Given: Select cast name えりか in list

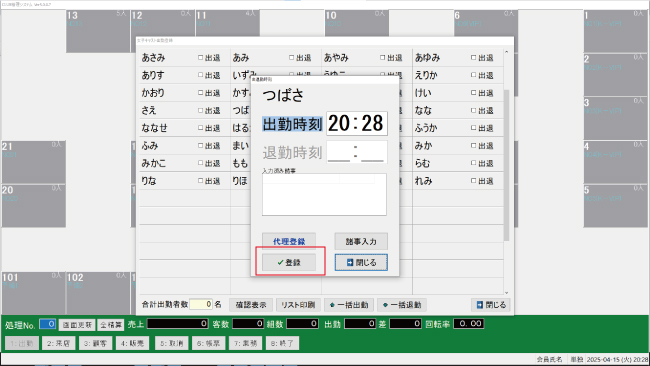Looking at the screenshot, I should [x=426, y=75].
